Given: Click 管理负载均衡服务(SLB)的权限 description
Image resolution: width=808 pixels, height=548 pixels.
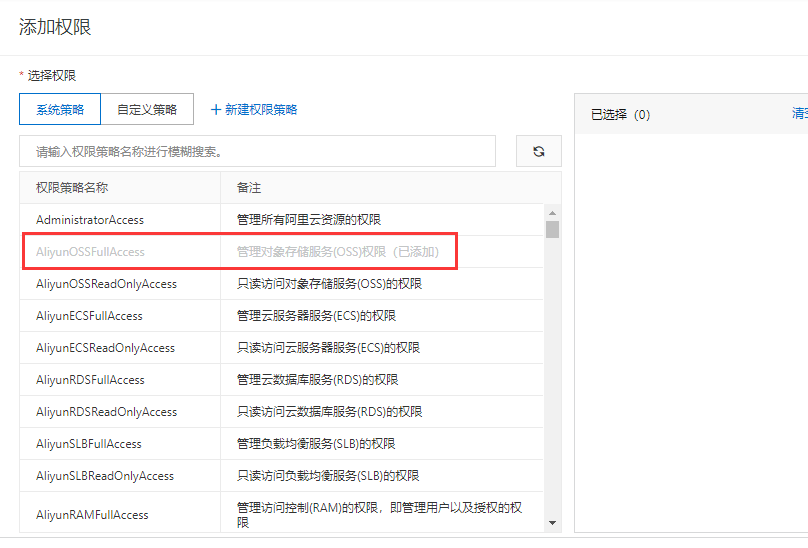Looking at the screenshot, I should click(316, 443).
